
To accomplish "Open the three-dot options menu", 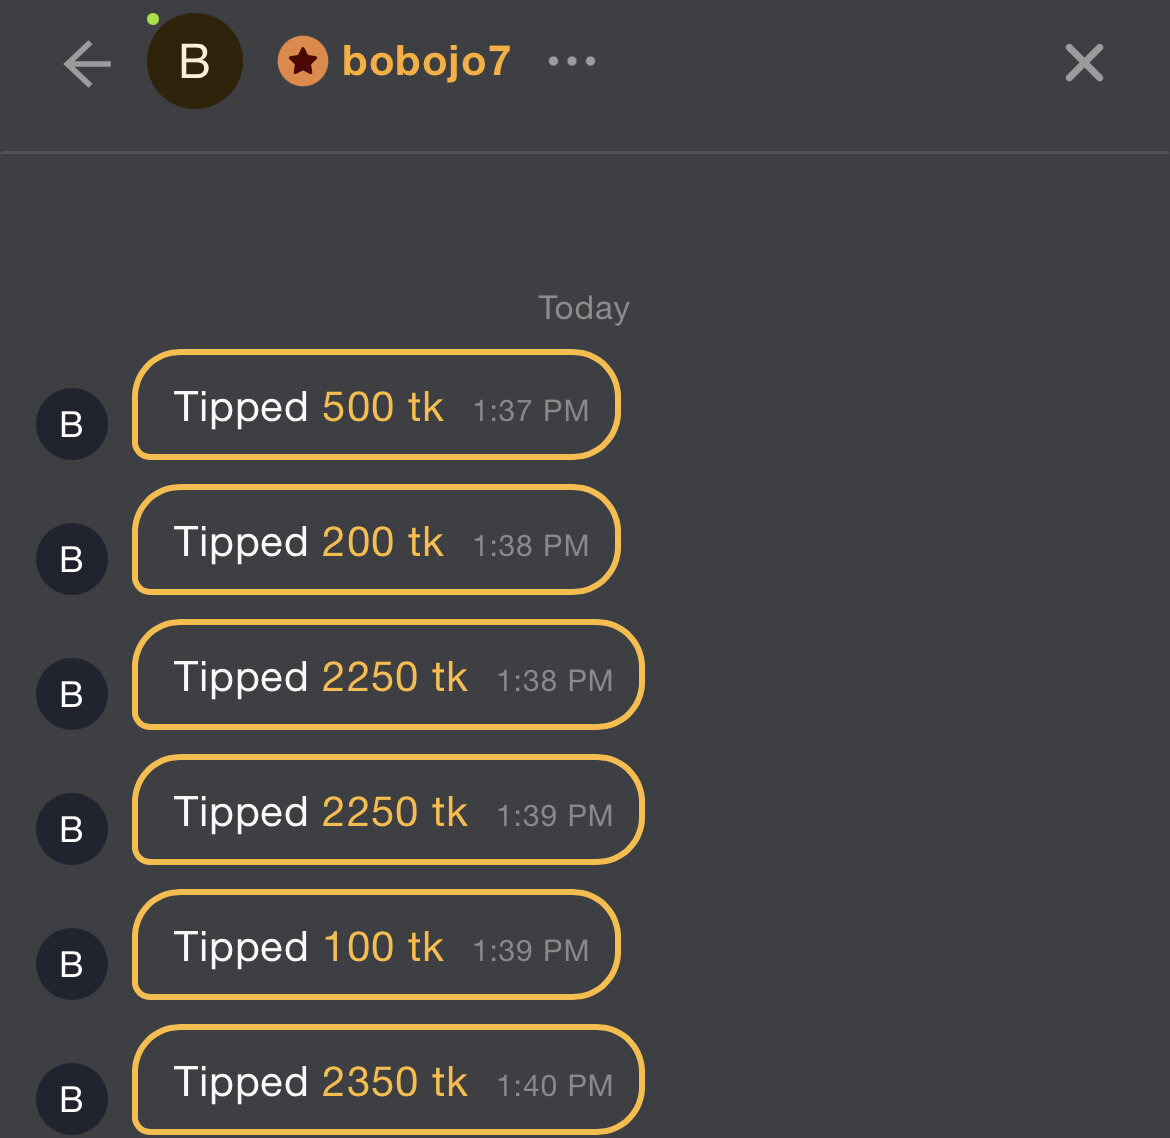I will [x=572, y=62].
